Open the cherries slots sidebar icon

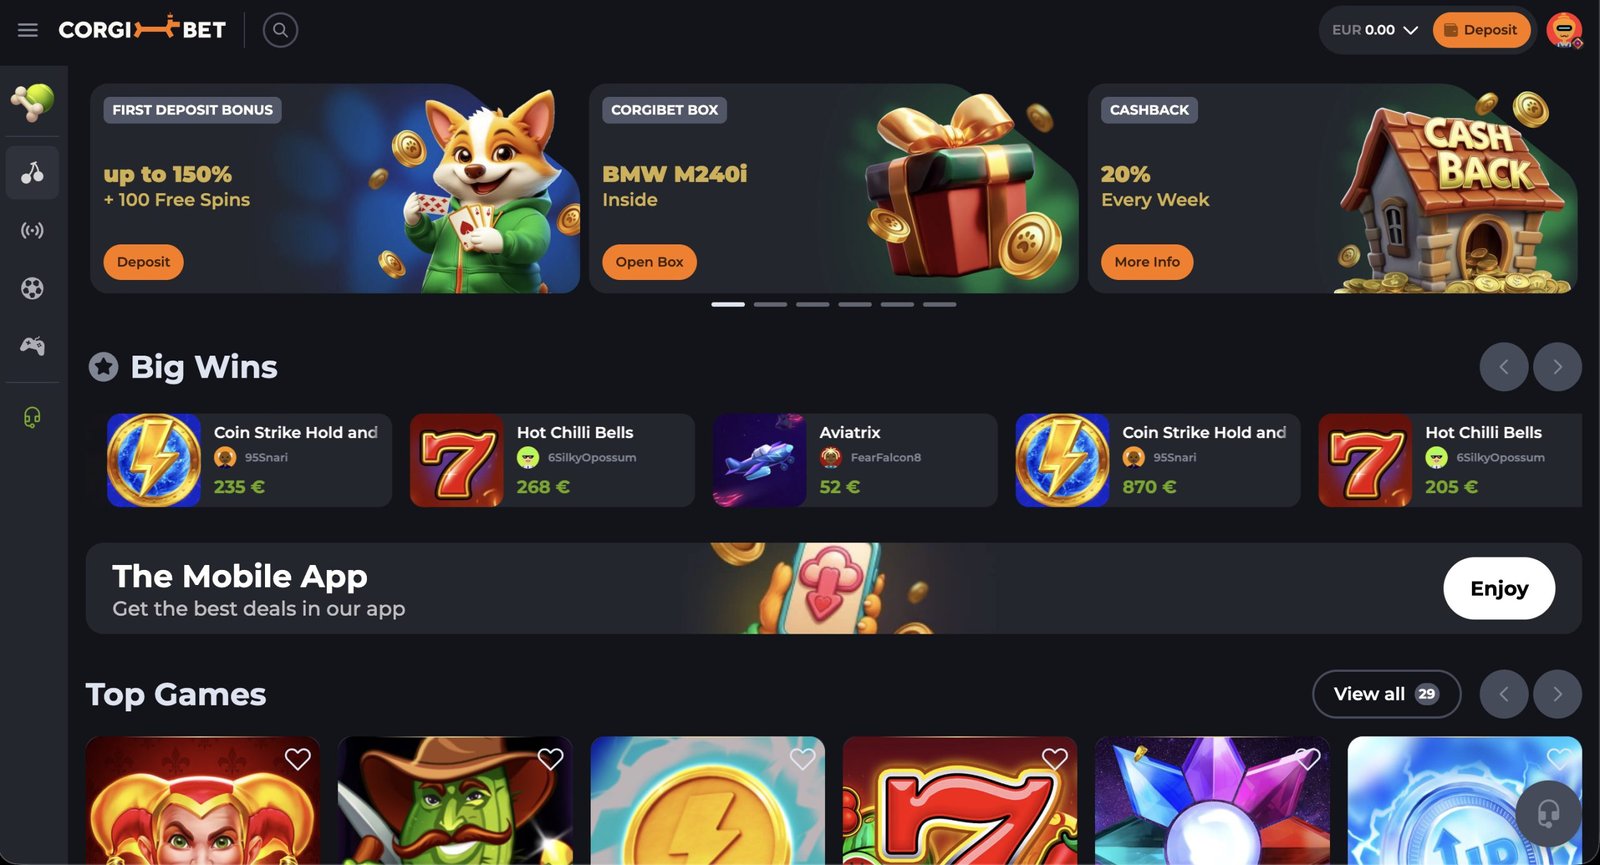point(32,172)
